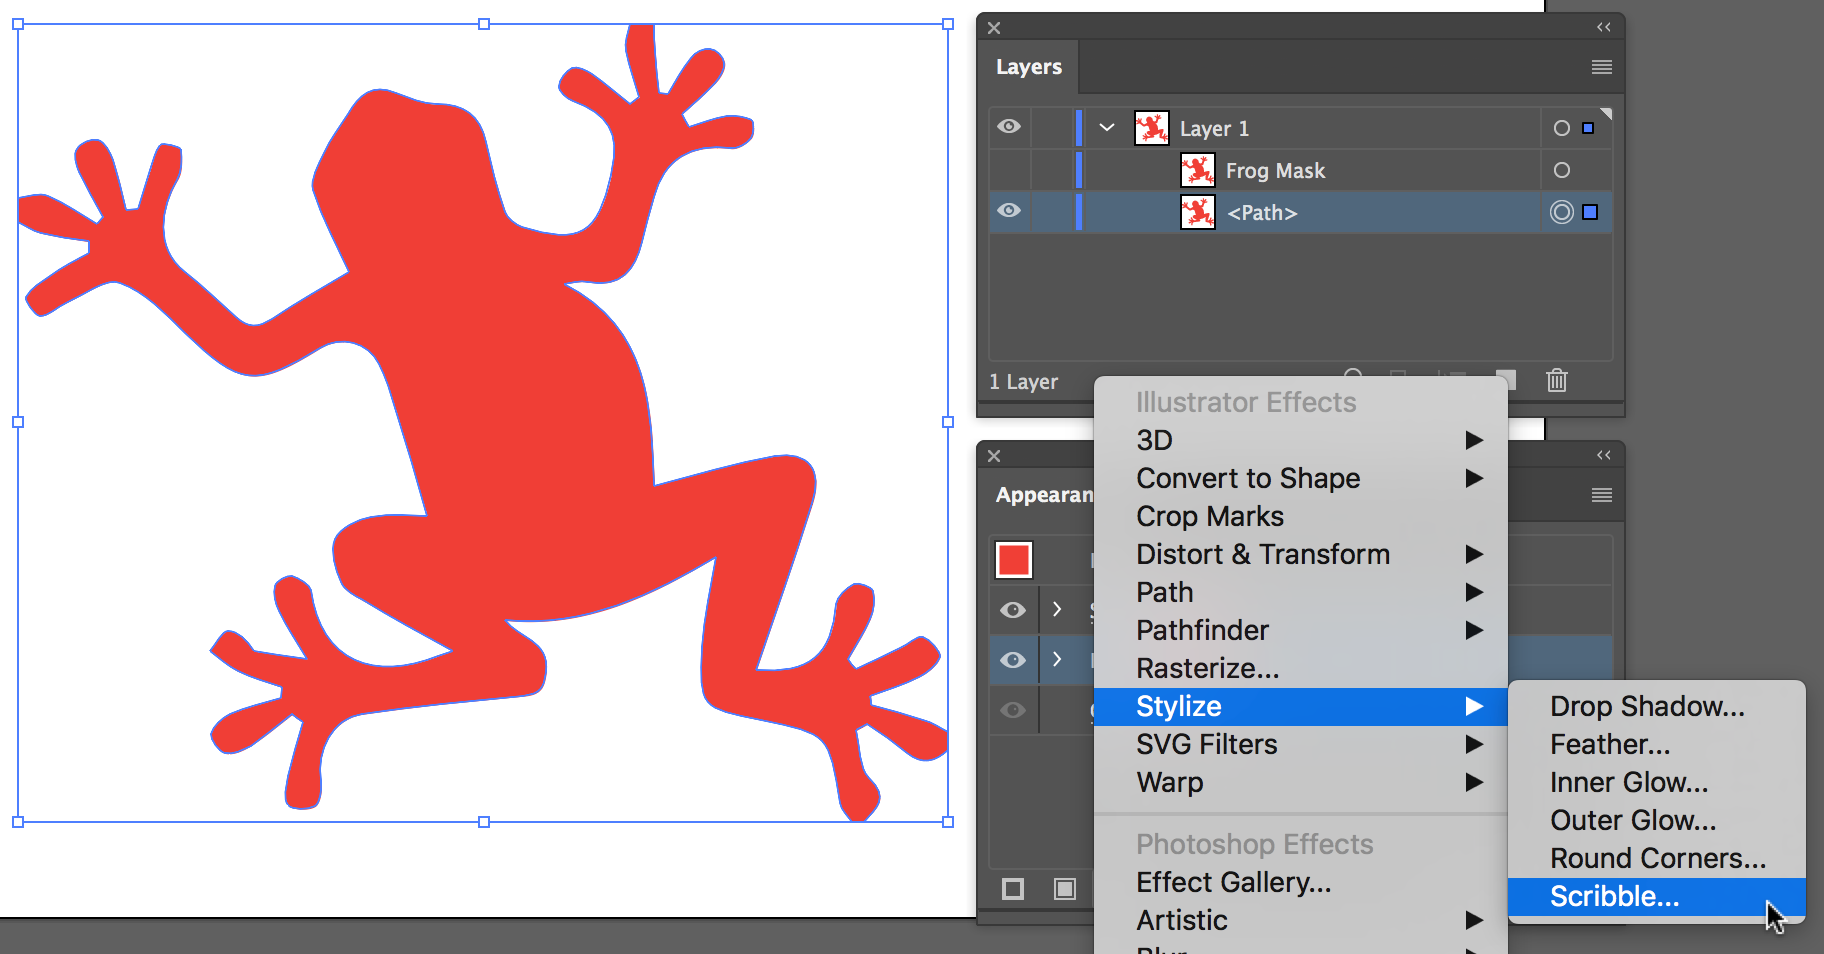This screenshot has width=1824, height=954.
Task: Click Add New Stroke icon in Appearance panel
Action: pos(1013,889)
